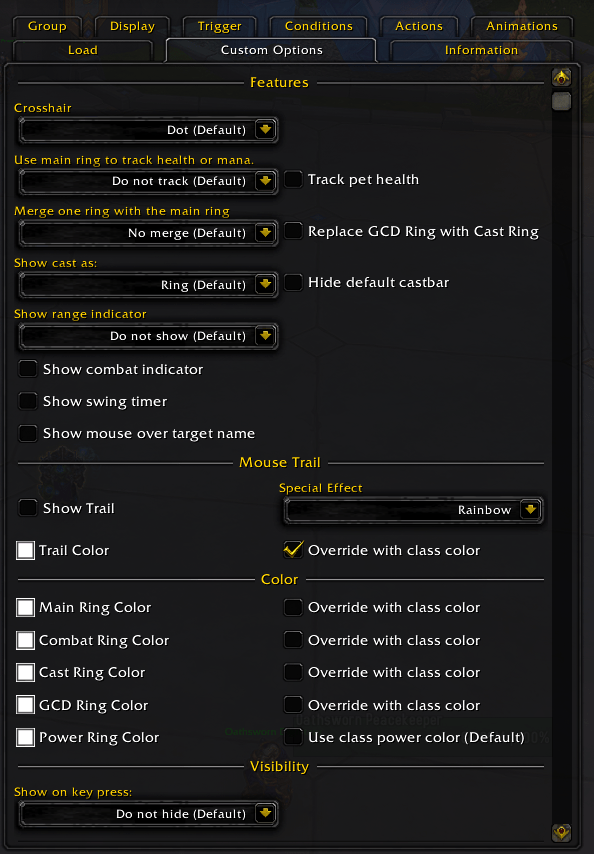
Task: Click the Show cast as dropdown arrow
Action: pyautogui.click(x=265, y=284)
